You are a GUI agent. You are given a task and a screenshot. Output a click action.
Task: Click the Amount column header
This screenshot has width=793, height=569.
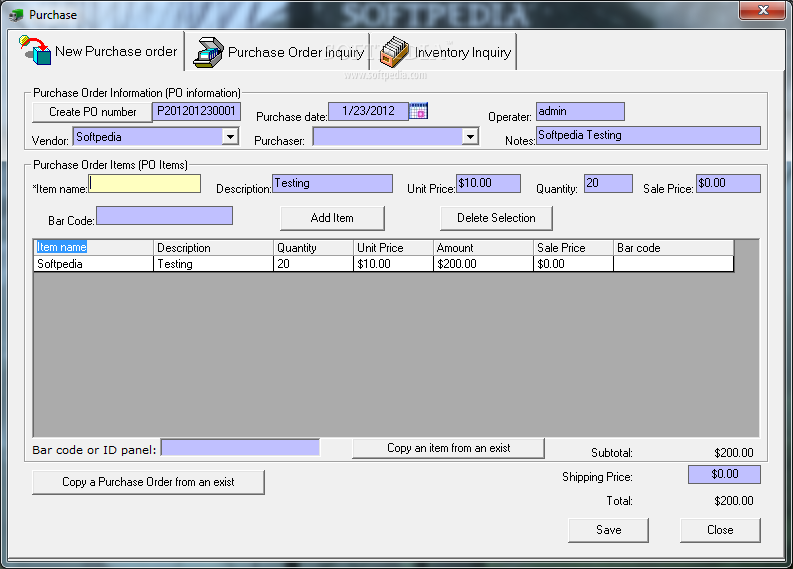(x=483, y=247)
